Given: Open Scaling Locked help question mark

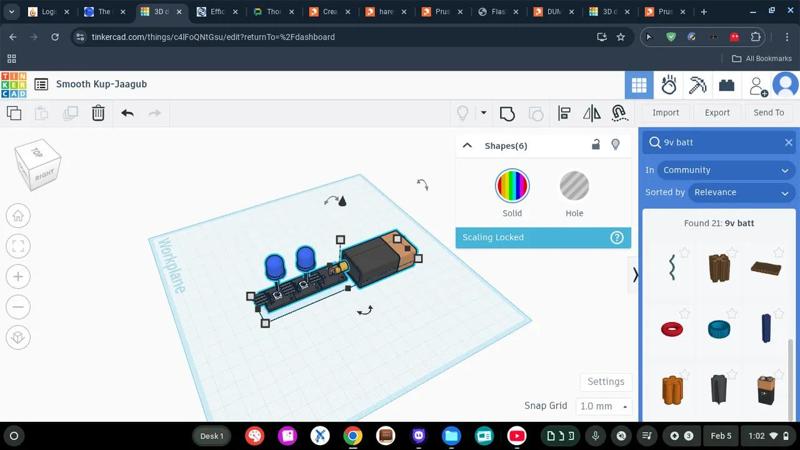Looking at the screenshot, I should point(616,237).
